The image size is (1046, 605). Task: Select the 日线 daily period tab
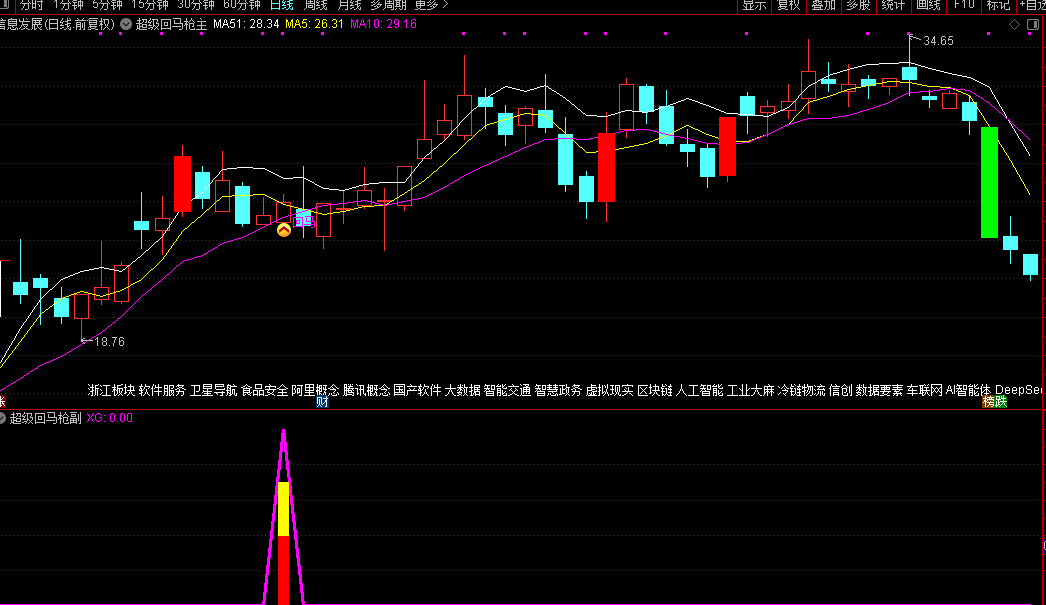(282, 5)
